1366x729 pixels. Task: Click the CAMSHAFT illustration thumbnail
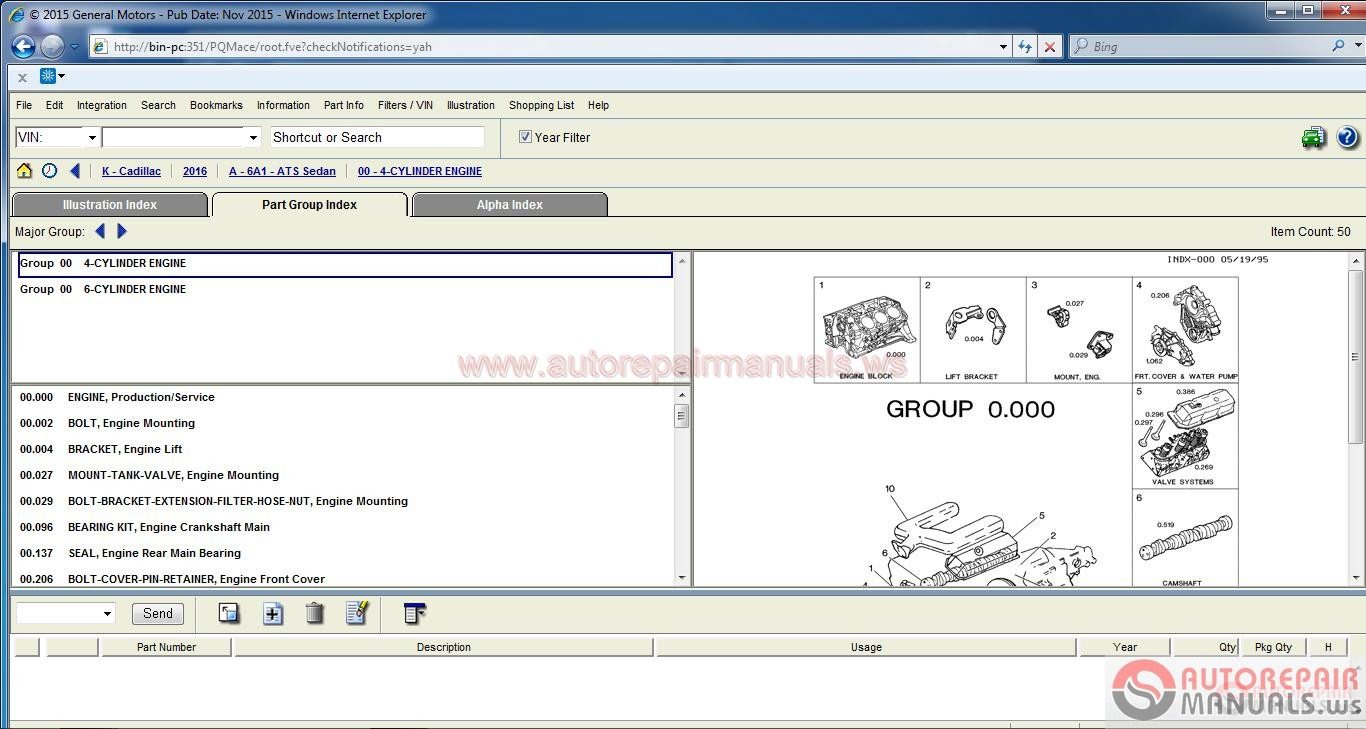click(1185, 538)
